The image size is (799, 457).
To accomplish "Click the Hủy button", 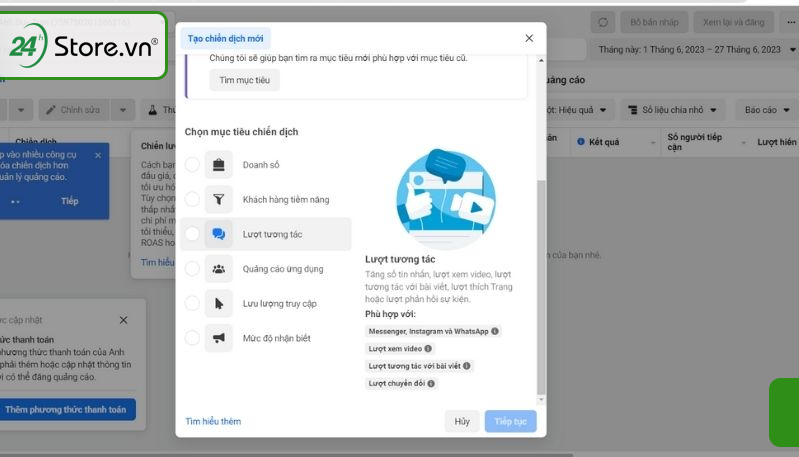I will click(462, 421).
